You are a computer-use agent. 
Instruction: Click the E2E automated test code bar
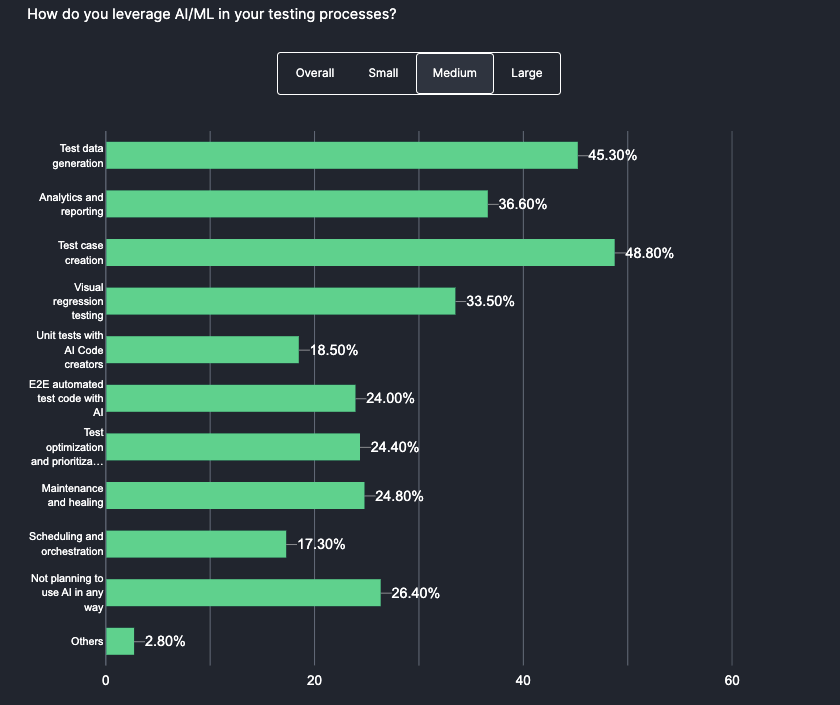click(x=230, y=398)
